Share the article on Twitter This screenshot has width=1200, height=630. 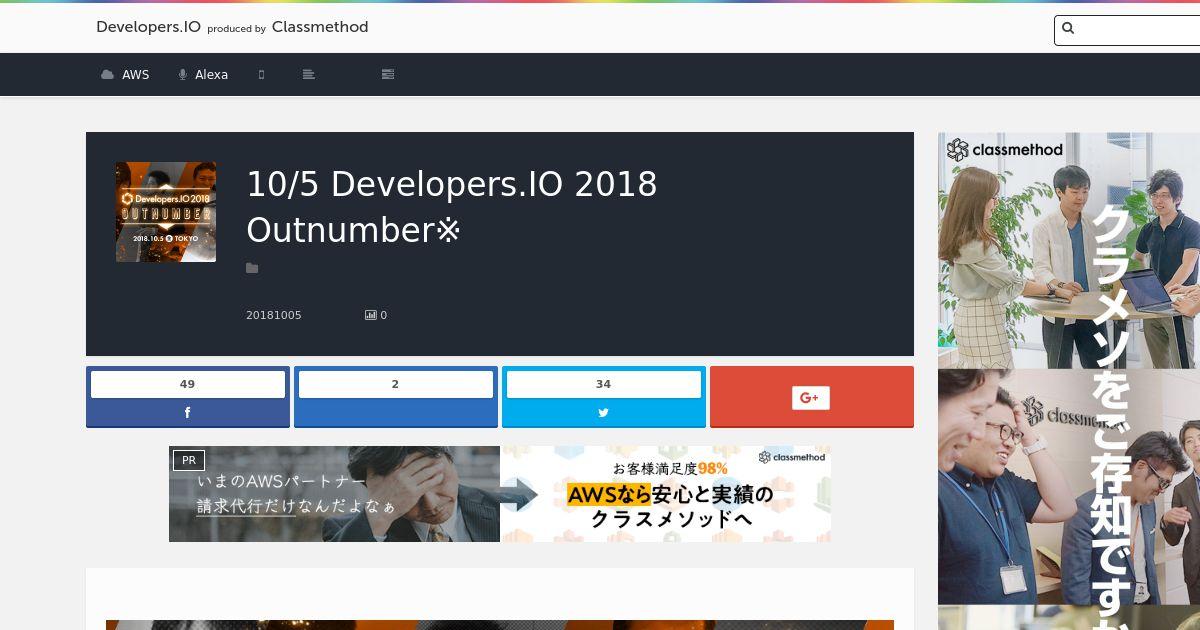(604, 397)
